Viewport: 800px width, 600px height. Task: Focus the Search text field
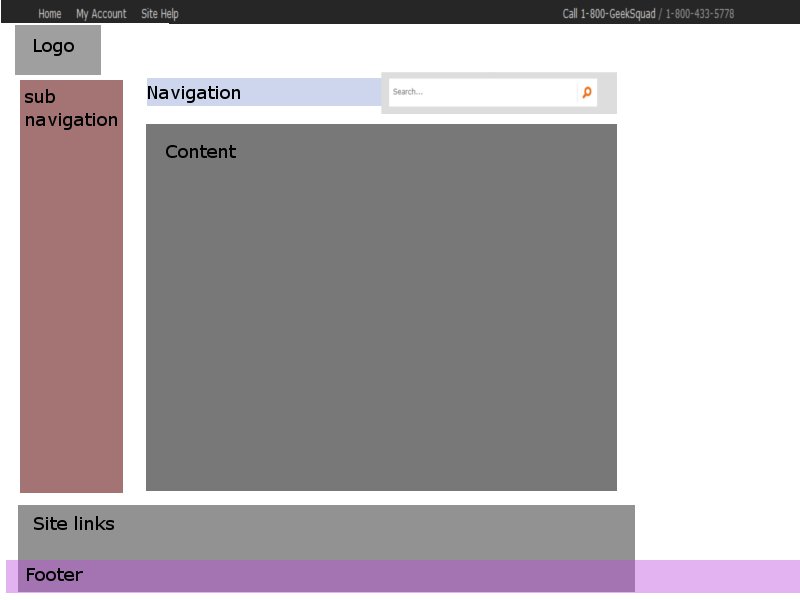(x=480, y=92)
